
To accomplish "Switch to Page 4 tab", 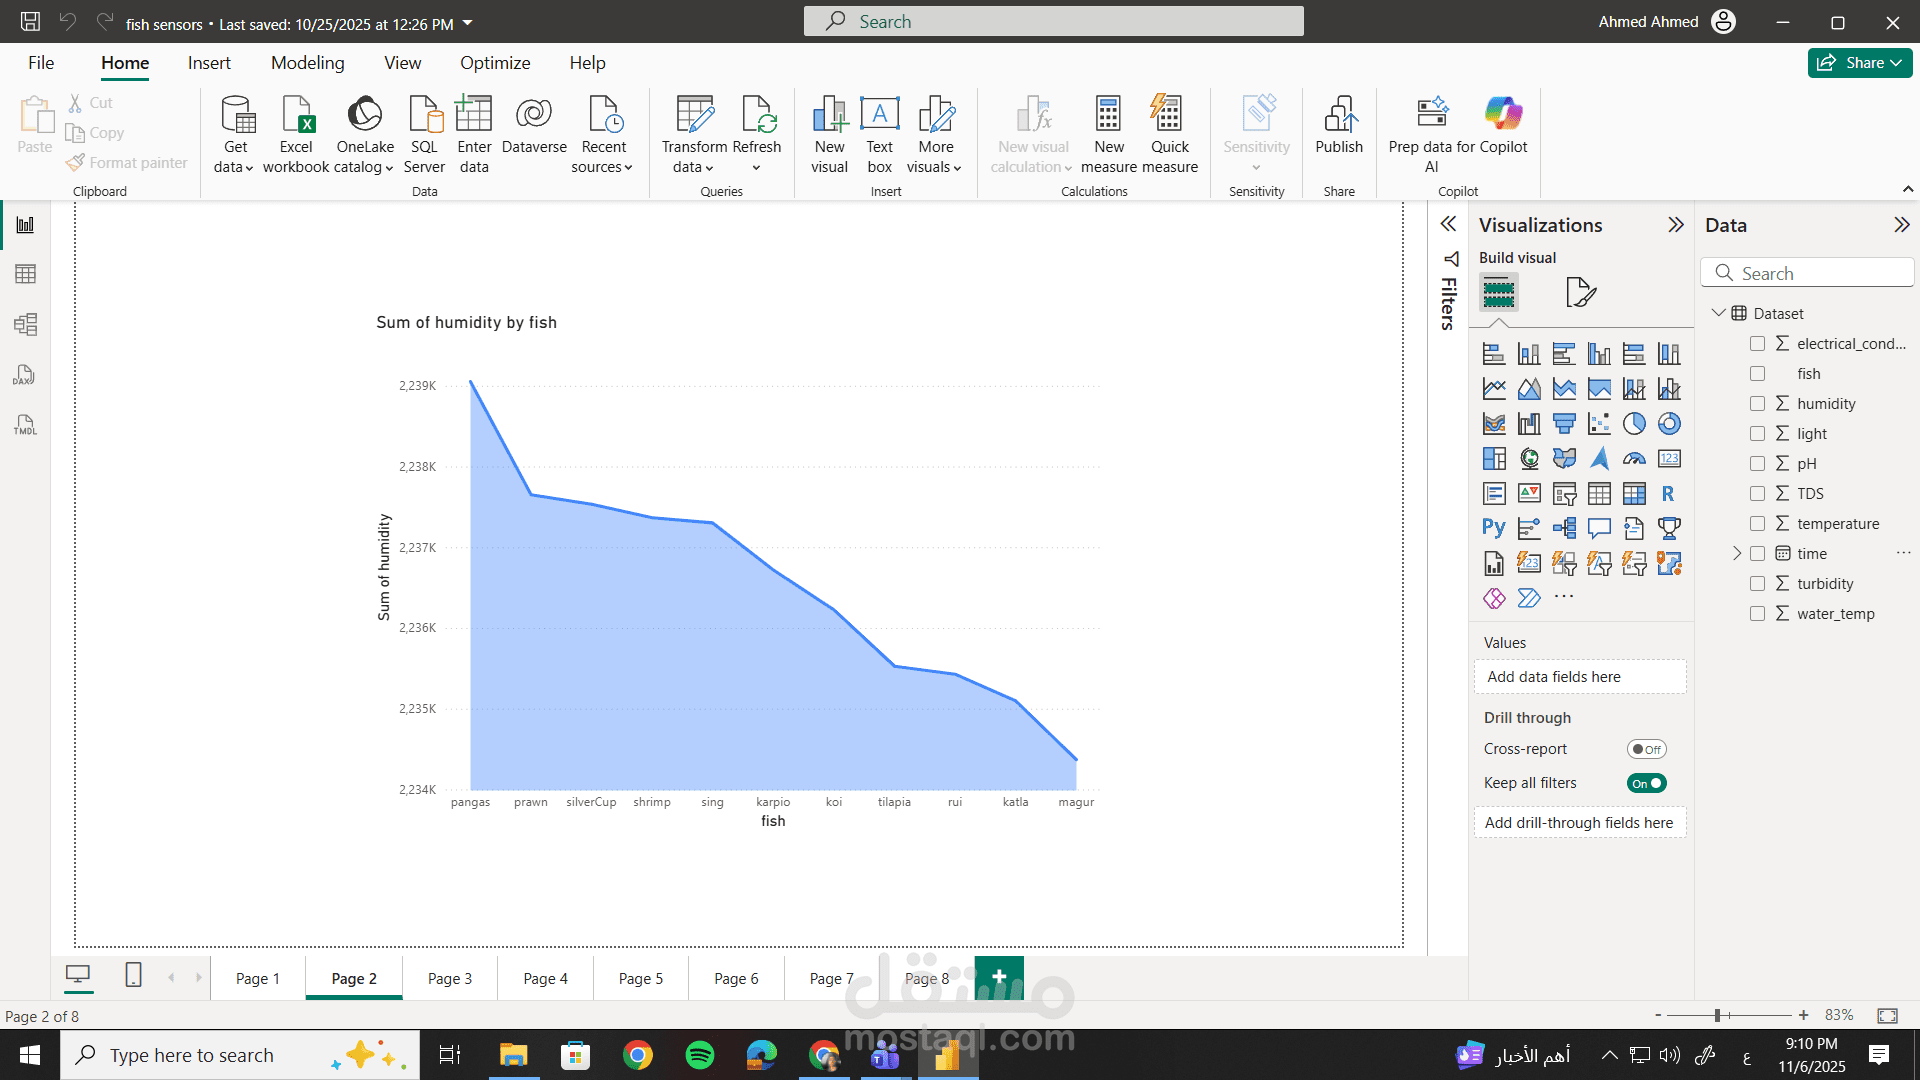I will tap(545, 978).
